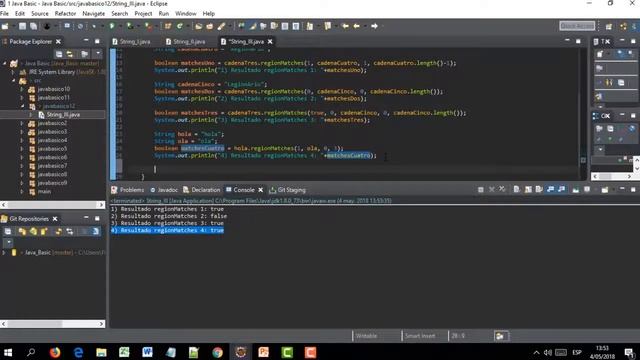The image size is (640, 360).
Task: Click the Open Perspective icon
Action: pos(609,26)
